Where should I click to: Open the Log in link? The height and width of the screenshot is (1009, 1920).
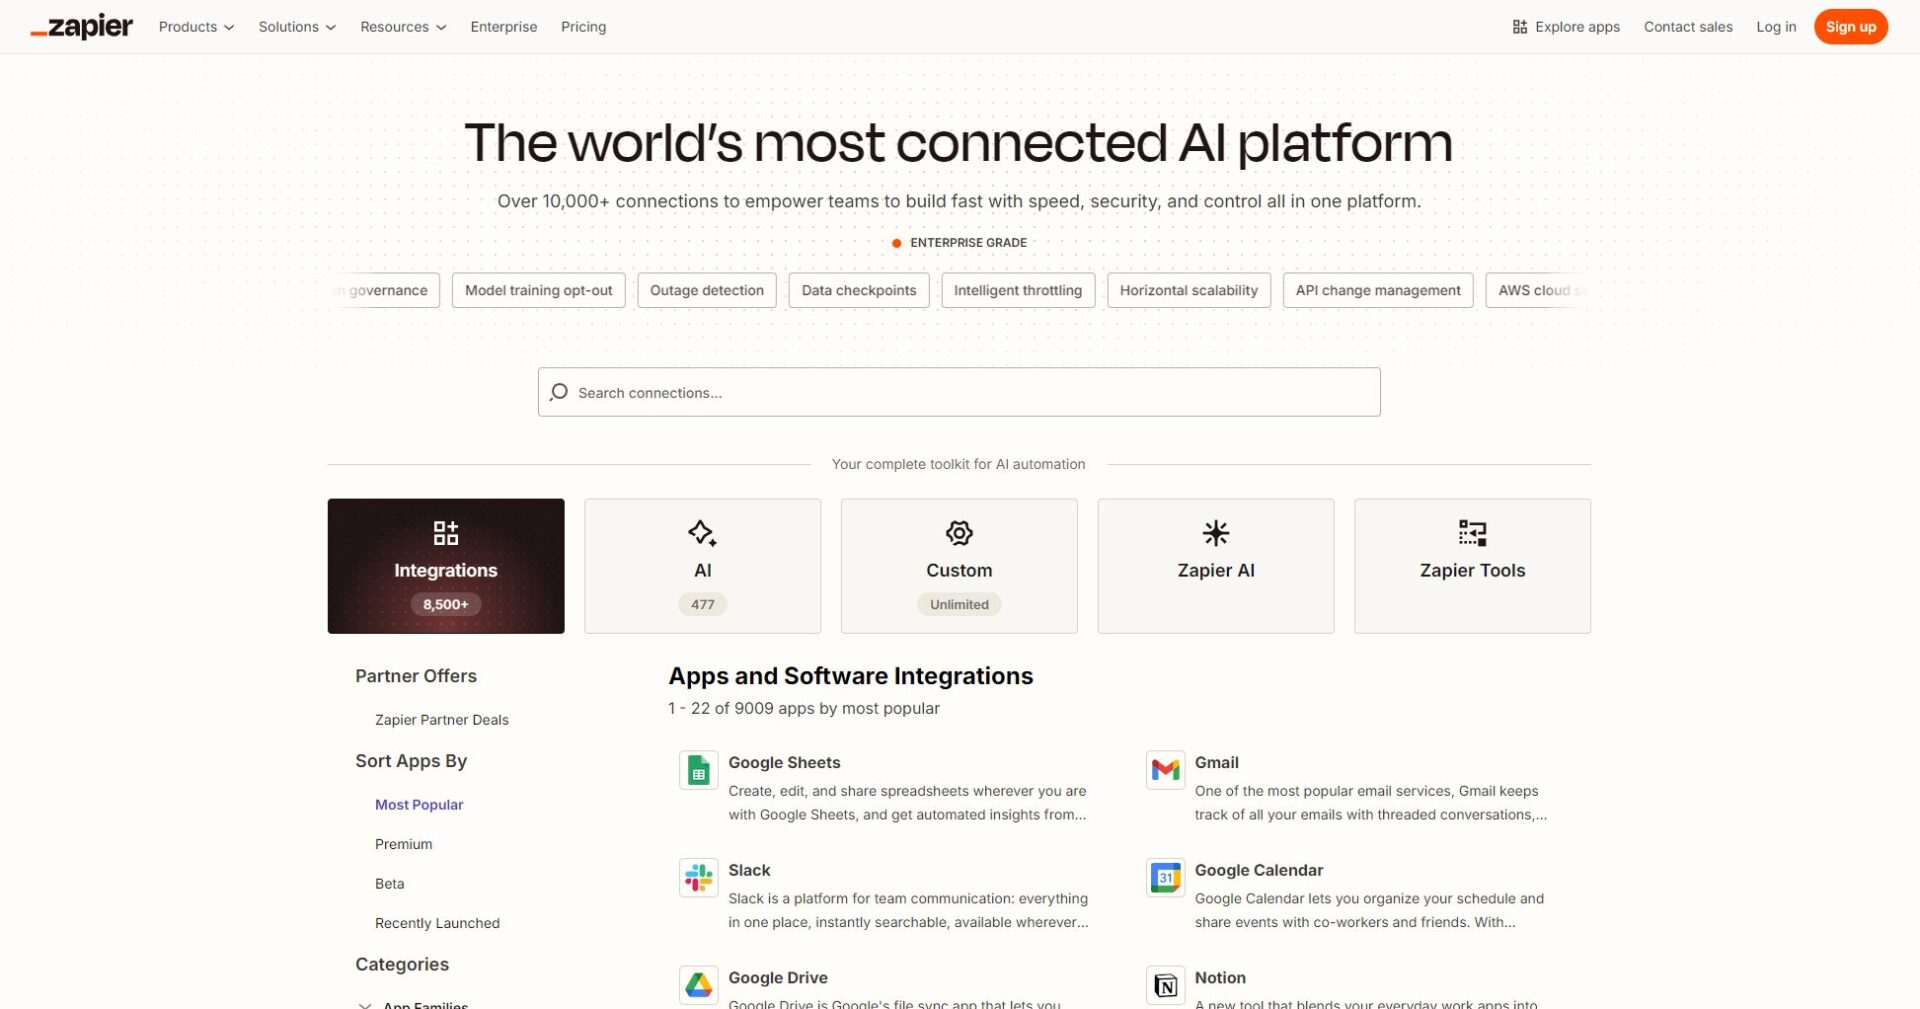(1775, 27)
